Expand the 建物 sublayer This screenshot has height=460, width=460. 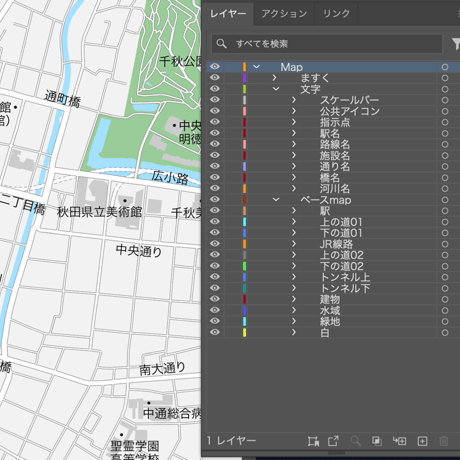(x=294, y=299)
